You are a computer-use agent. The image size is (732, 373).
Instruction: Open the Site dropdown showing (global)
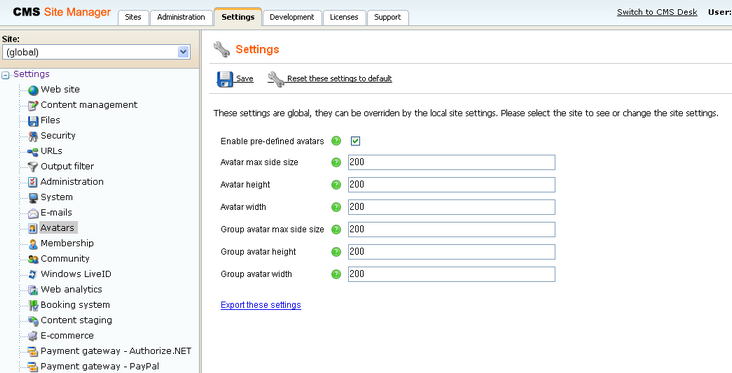[x=96, y=52]
